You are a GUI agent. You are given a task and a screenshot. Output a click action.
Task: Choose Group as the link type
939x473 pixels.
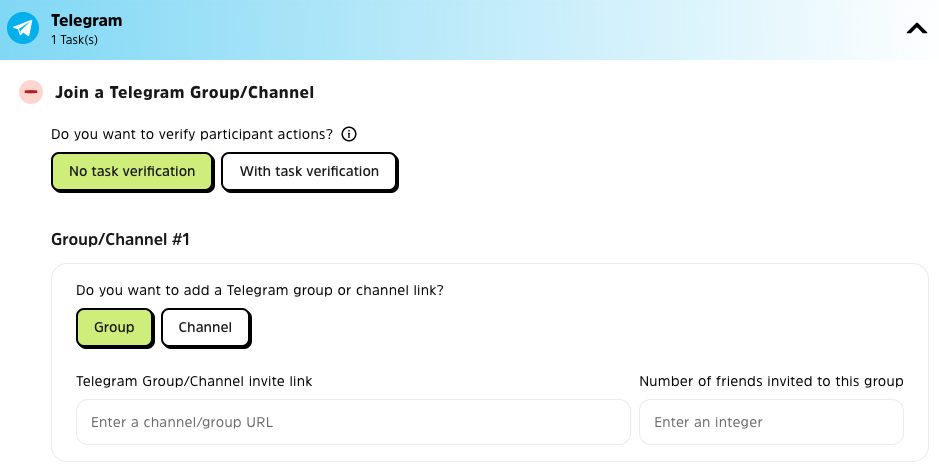(114, 327)
